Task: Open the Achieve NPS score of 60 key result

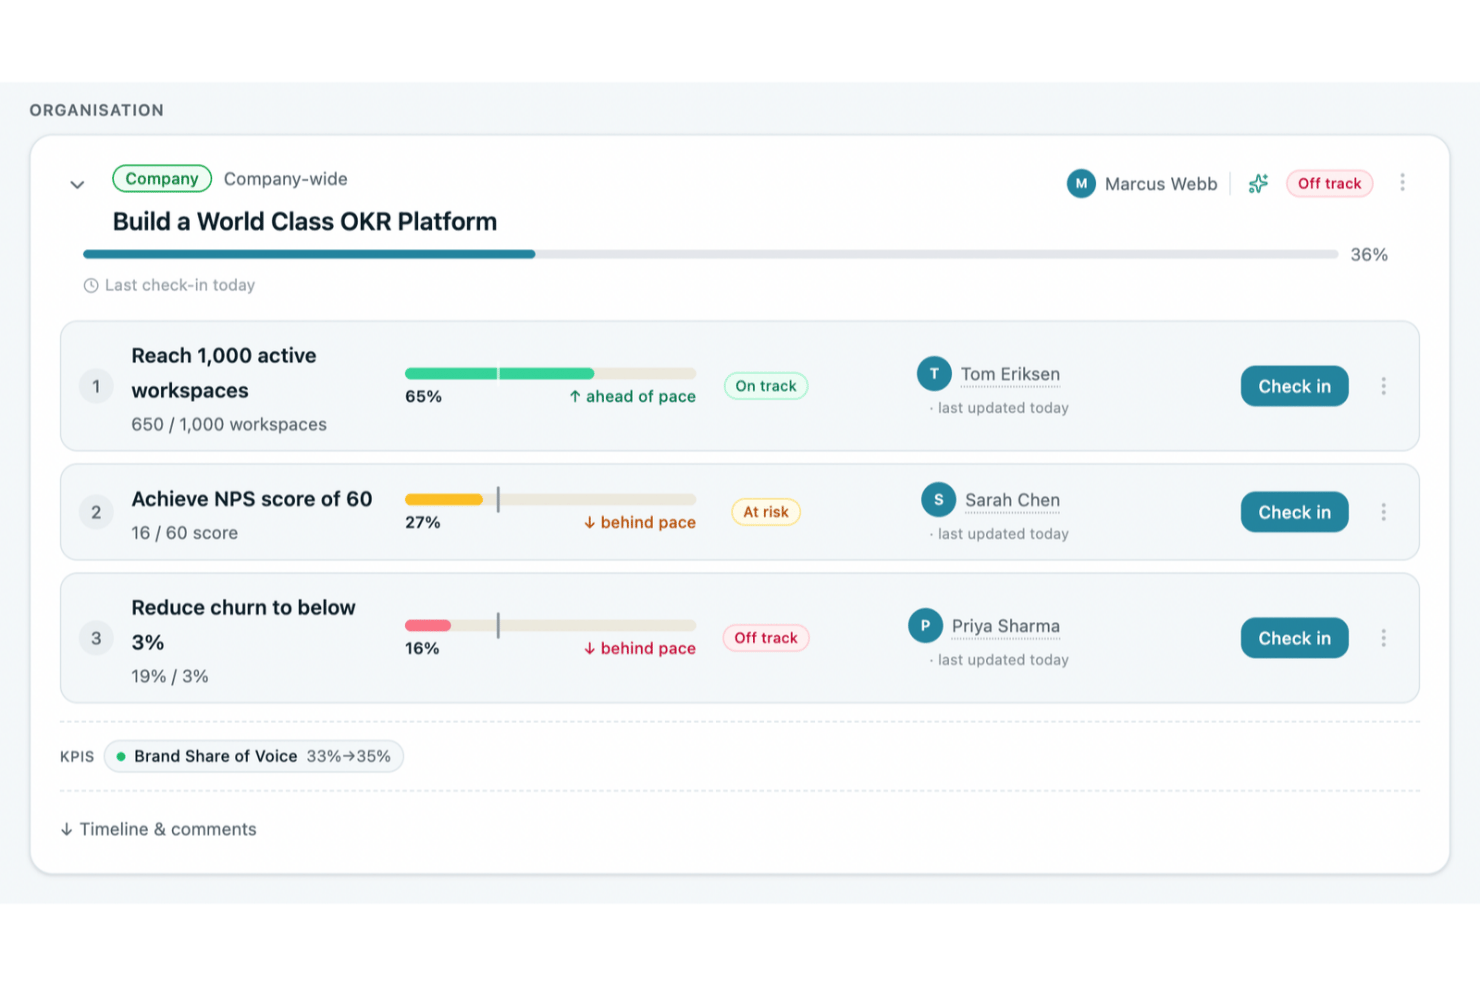Action: coord(252,499)
